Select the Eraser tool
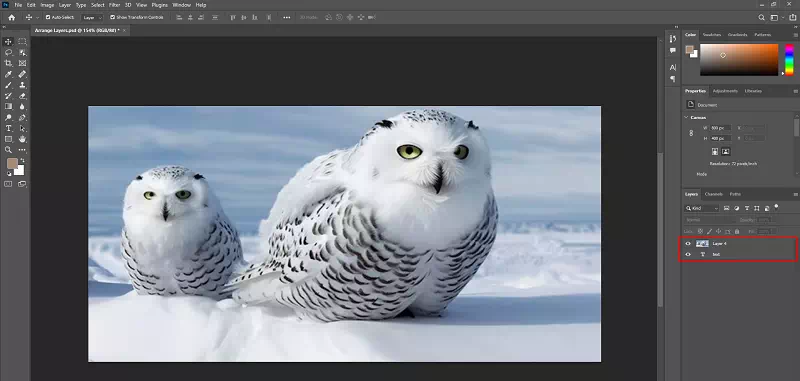 click(22, 96)
